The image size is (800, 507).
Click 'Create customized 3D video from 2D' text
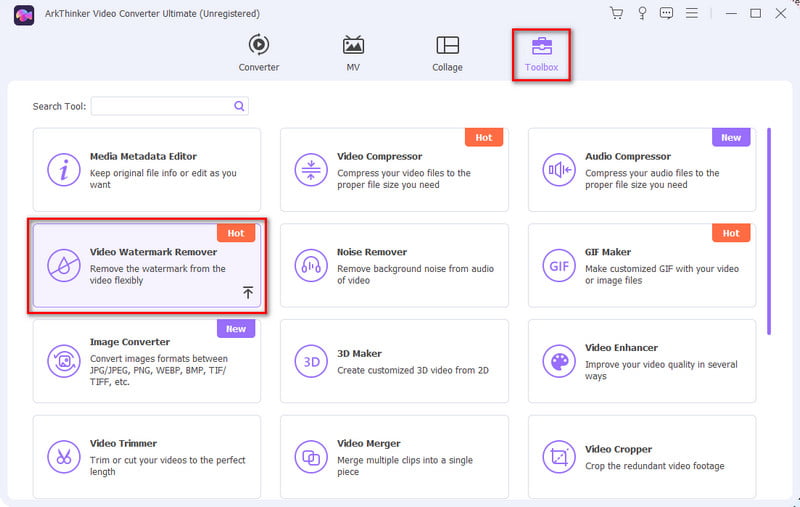[413, 370]
